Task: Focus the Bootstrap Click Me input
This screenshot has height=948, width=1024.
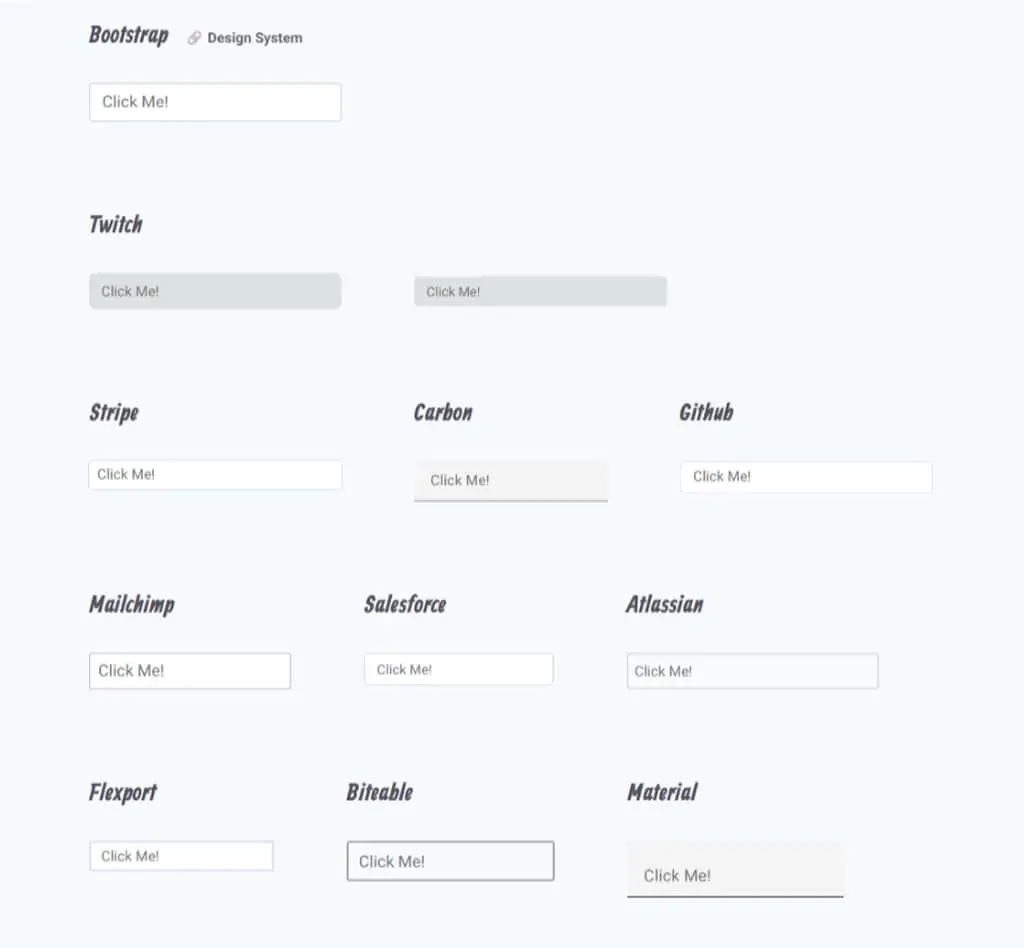Action: tap(216, 102)
